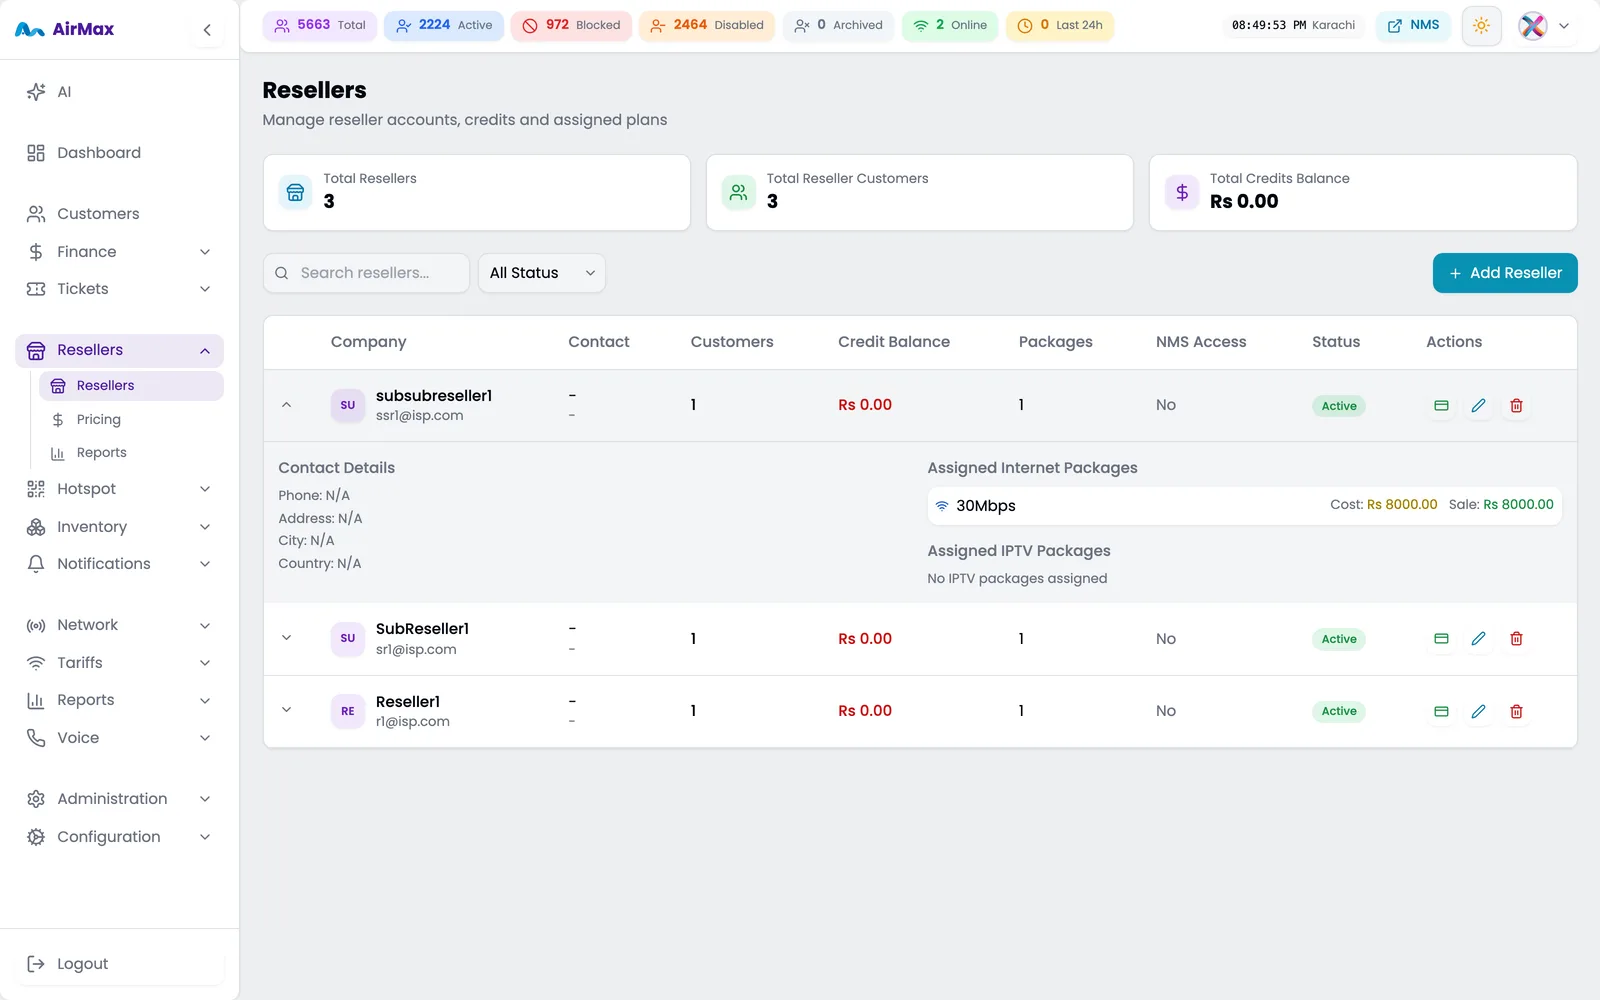Viewport: 1600px width, 1000px height.
Task: Open the All Status filter dropdown
Action: tap(542, 273)
